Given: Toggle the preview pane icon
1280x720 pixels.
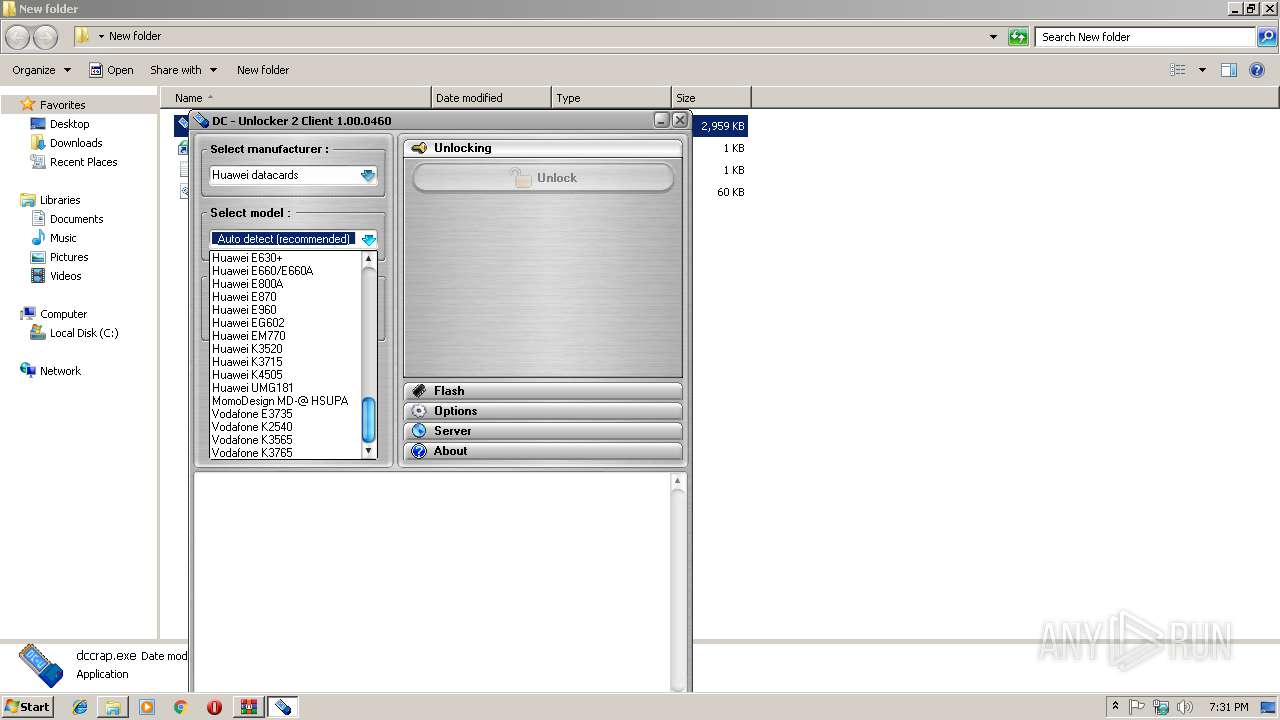Looking at the screenshot, I should tap(1229, 70).
